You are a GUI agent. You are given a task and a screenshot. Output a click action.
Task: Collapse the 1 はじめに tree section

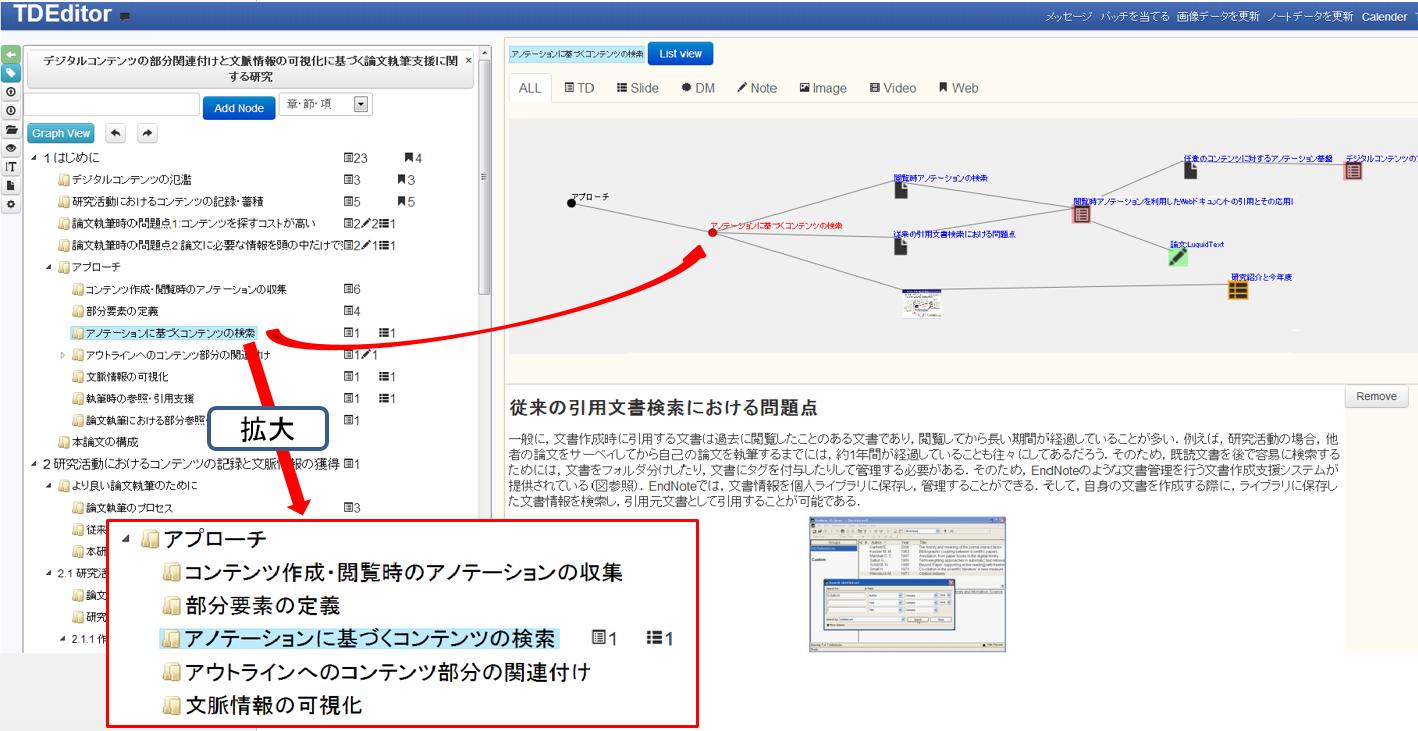pyautogui.click(x=35, y=158)
